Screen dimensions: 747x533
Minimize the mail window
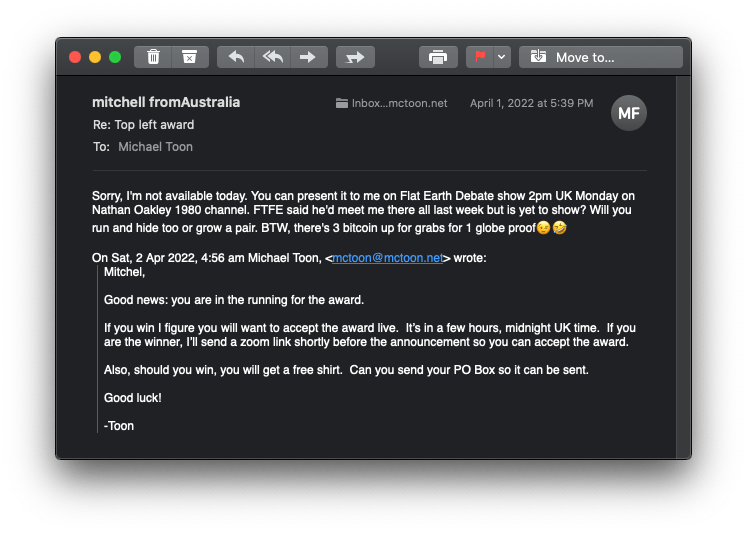click(95, 57)
